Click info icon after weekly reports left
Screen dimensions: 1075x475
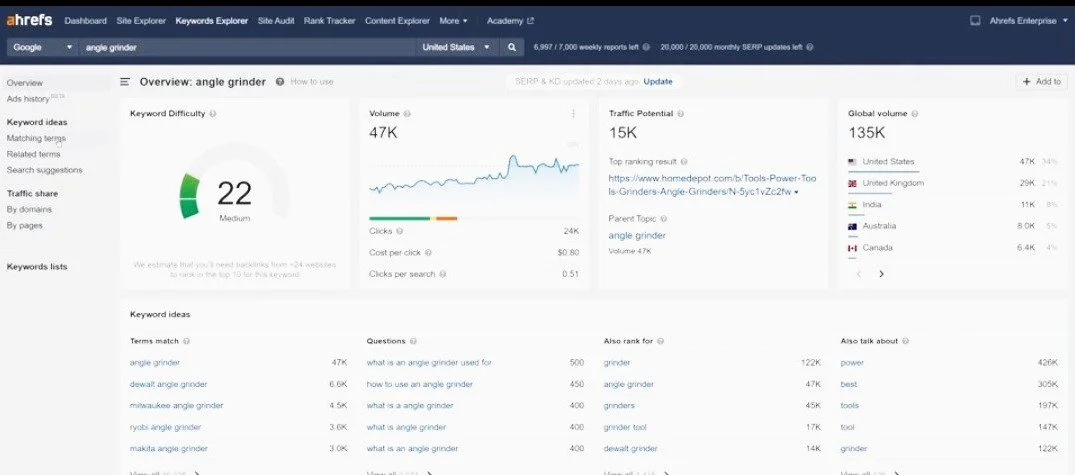(646, 47)
